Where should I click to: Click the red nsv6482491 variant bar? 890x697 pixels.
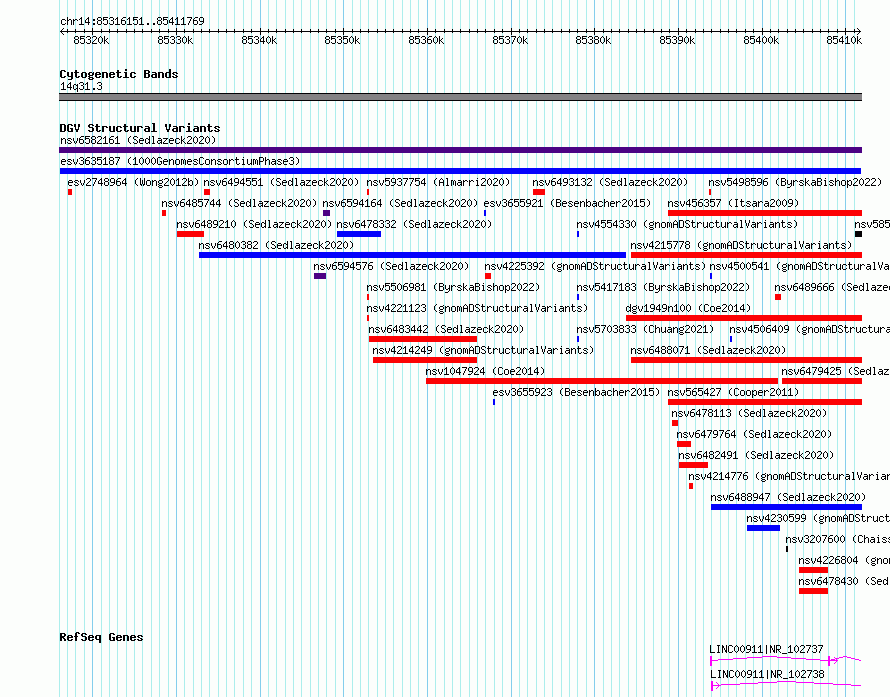tap(694, 465)
